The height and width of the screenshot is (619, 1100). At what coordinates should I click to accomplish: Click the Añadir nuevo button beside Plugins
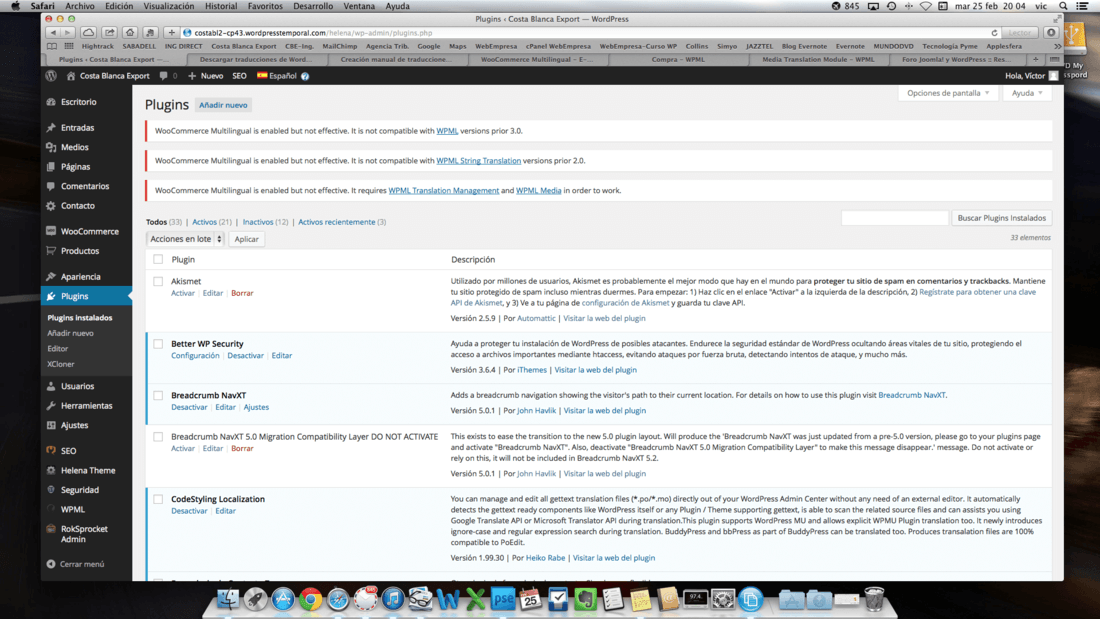[223, 105]
